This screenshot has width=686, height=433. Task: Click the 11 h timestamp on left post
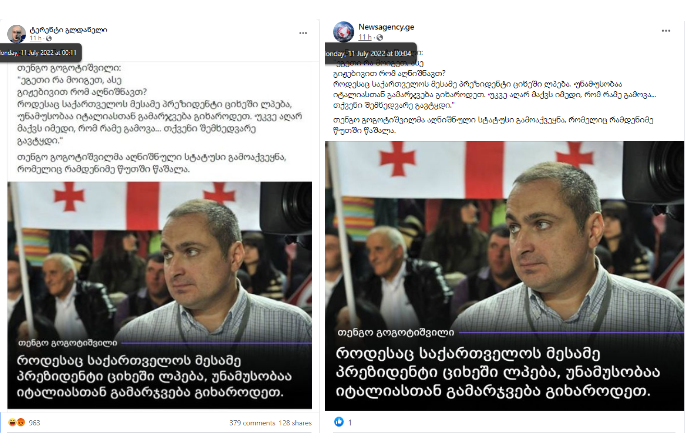coord(35,38)
